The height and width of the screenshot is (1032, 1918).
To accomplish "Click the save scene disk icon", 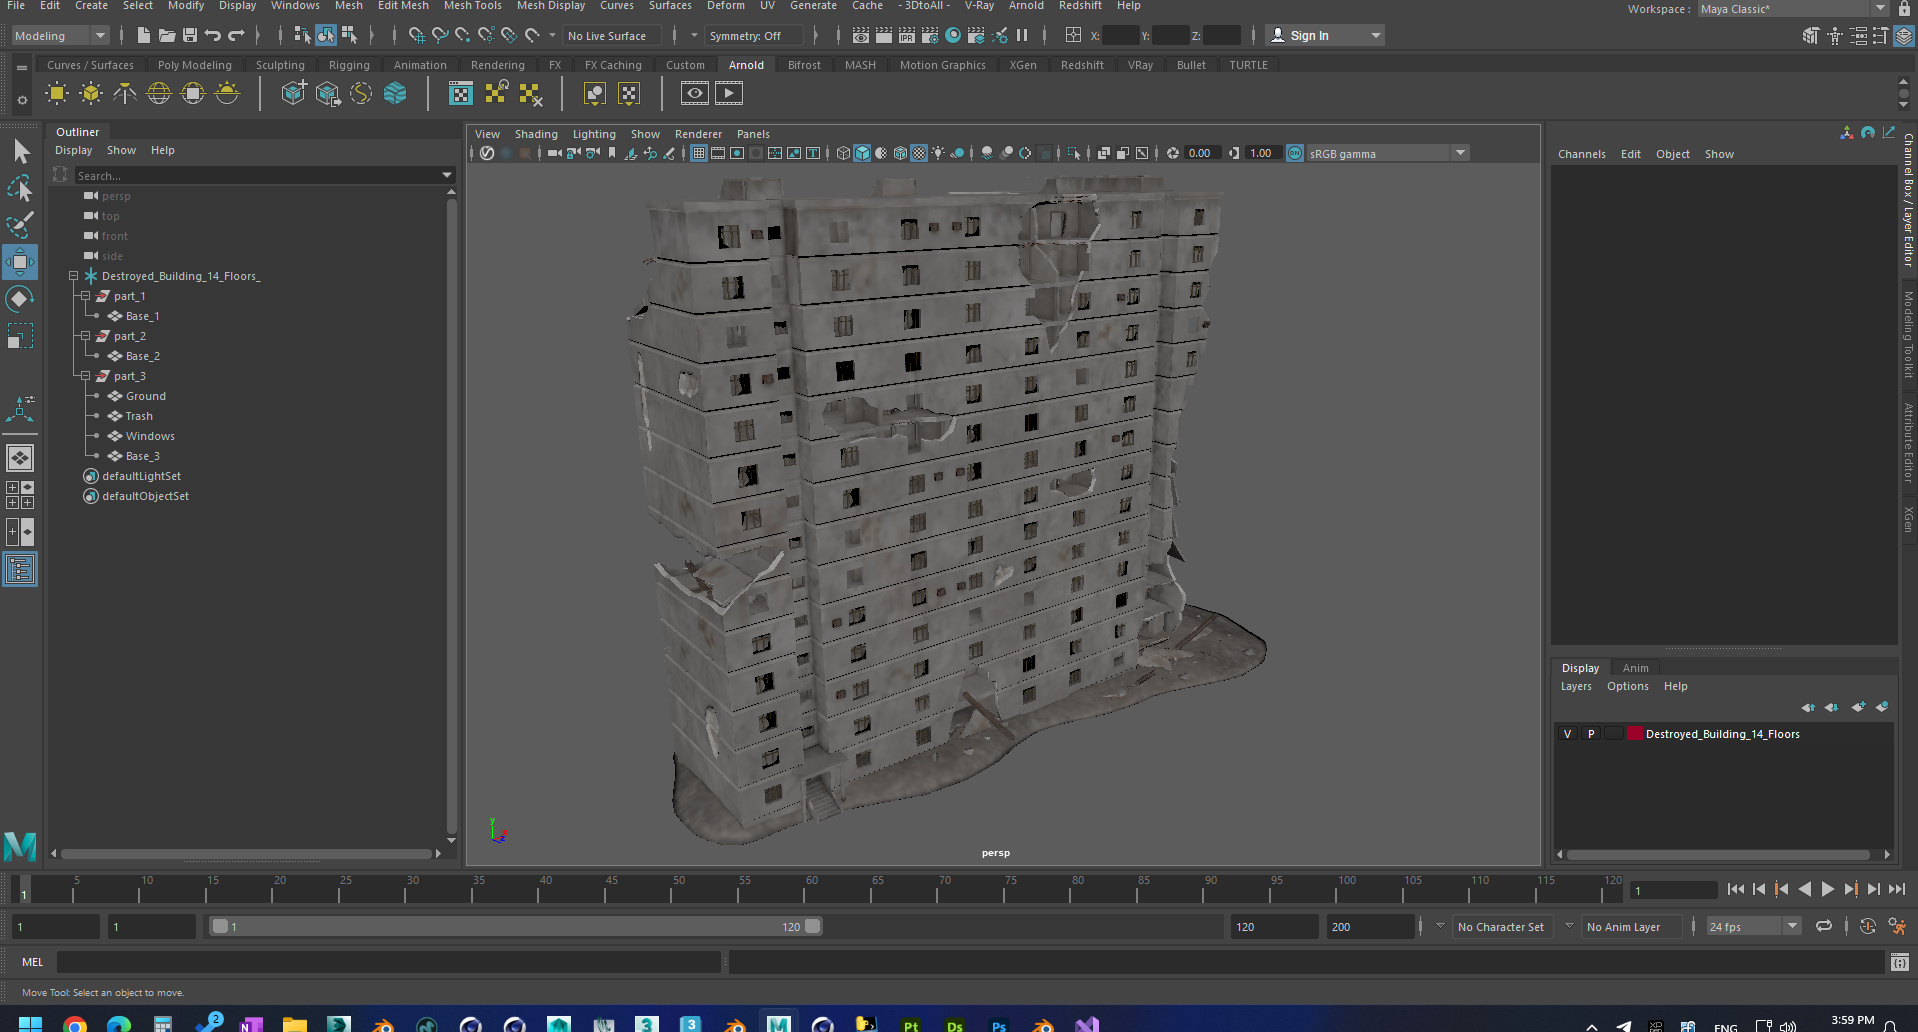I will coord(189,36).
